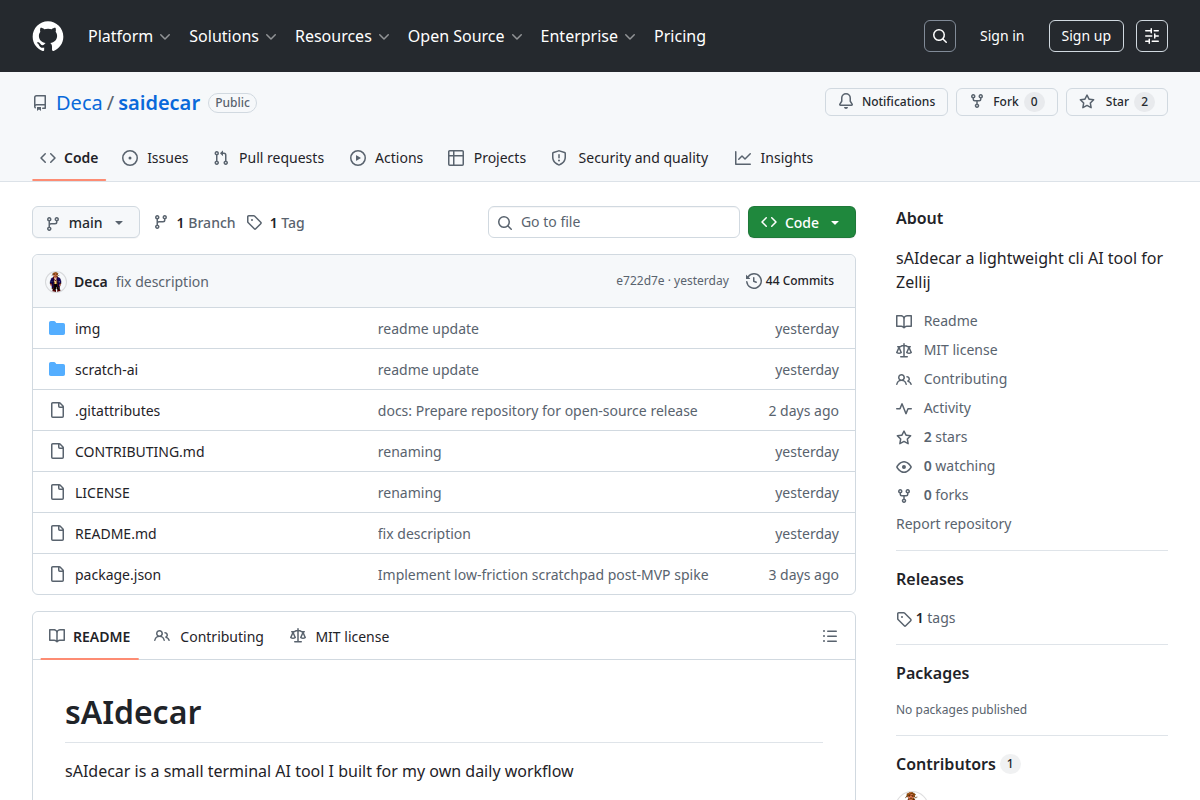Click the Activity pulse icon
The height and width of the screenshot is (800, 1200).
click(904, 408)
